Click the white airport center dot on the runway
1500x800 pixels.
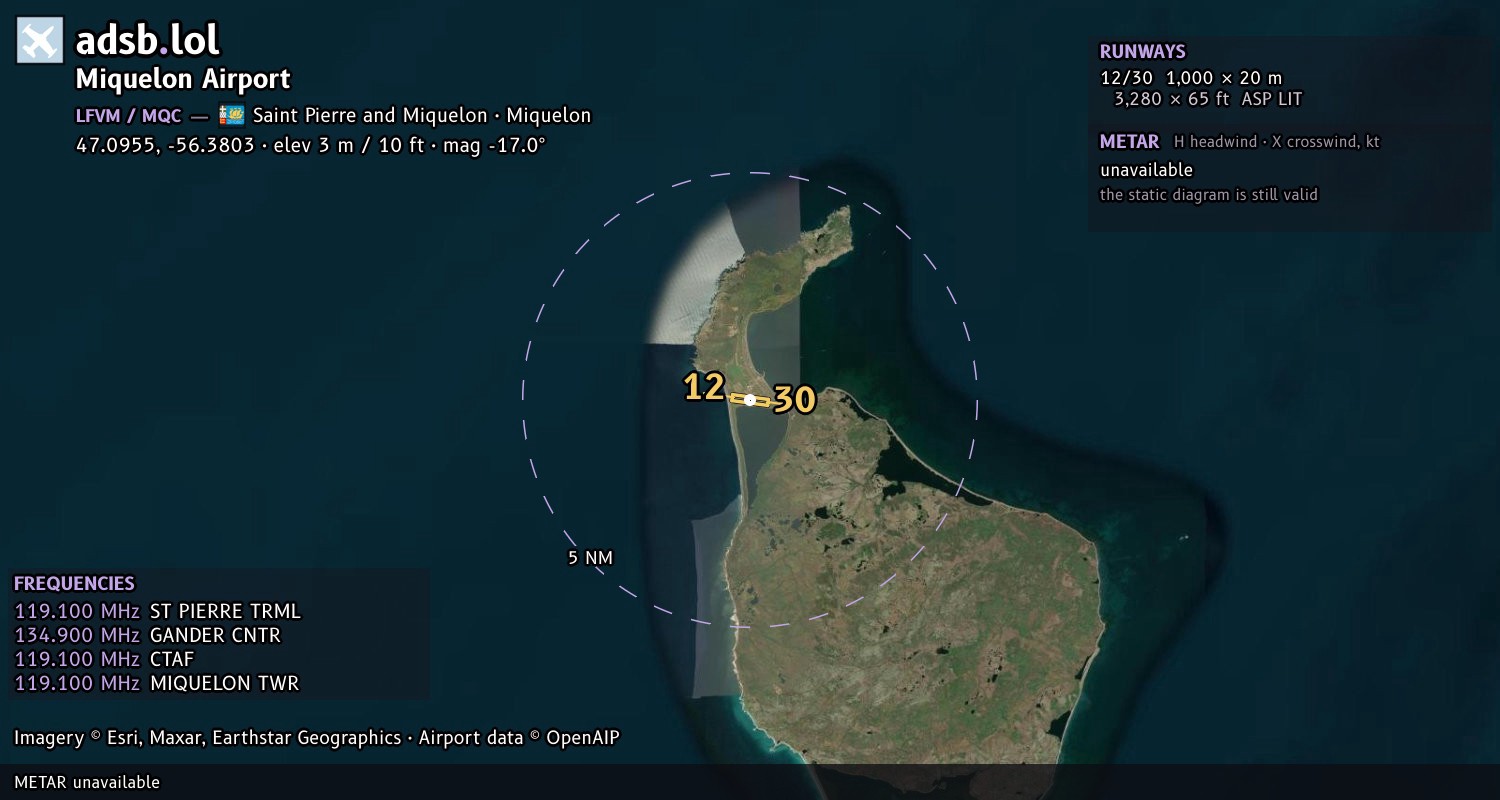point(750,400)
